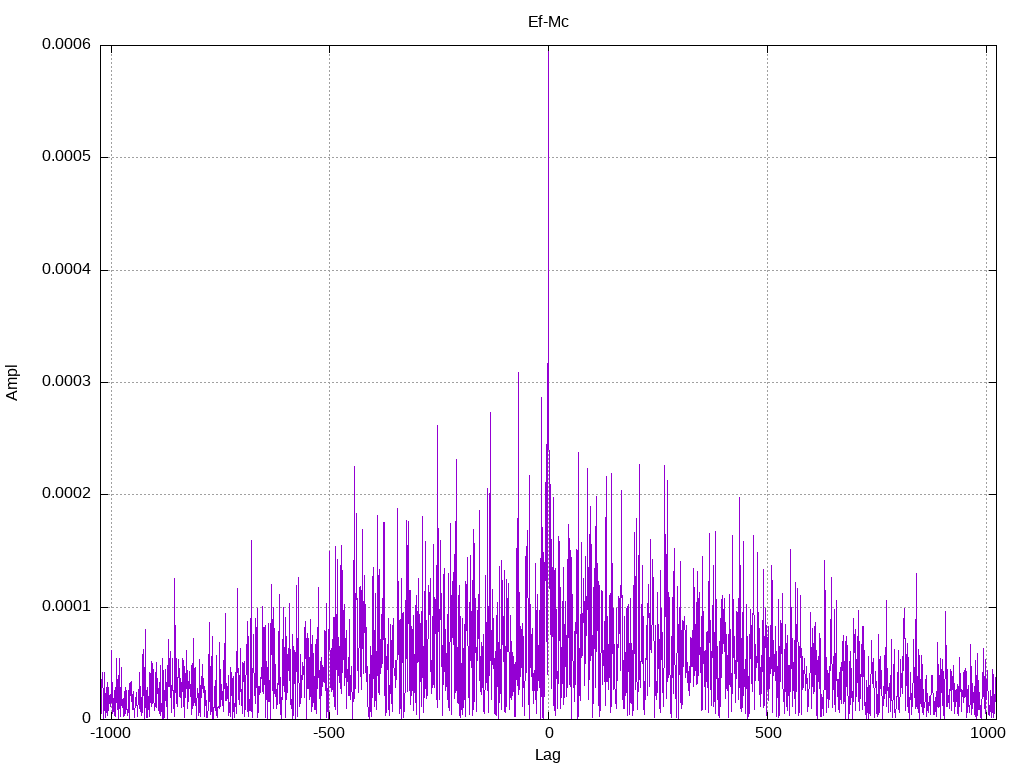
Task: Click the x-axis tick label 500
Action: pyautogui.click(x=768, y=733)
